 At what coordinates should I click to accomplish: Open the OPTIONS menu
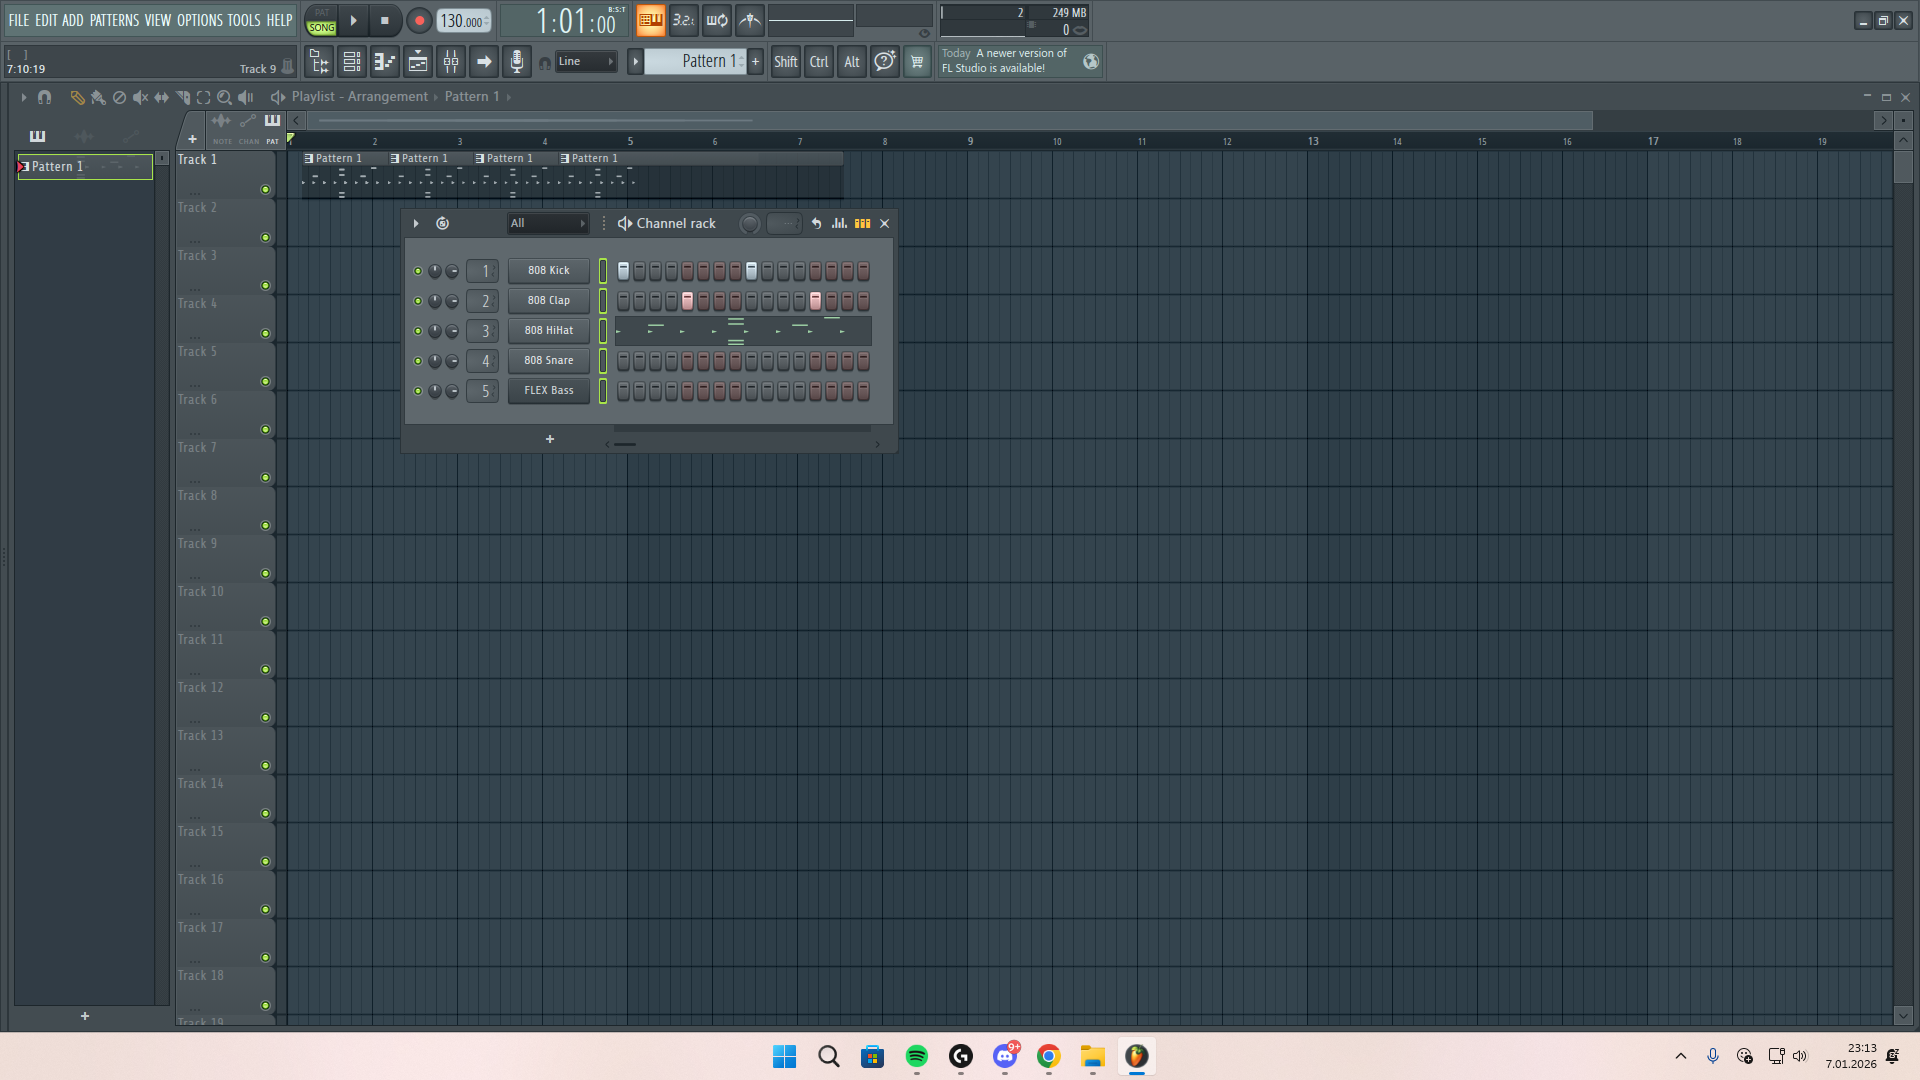[x=200, y=20]
